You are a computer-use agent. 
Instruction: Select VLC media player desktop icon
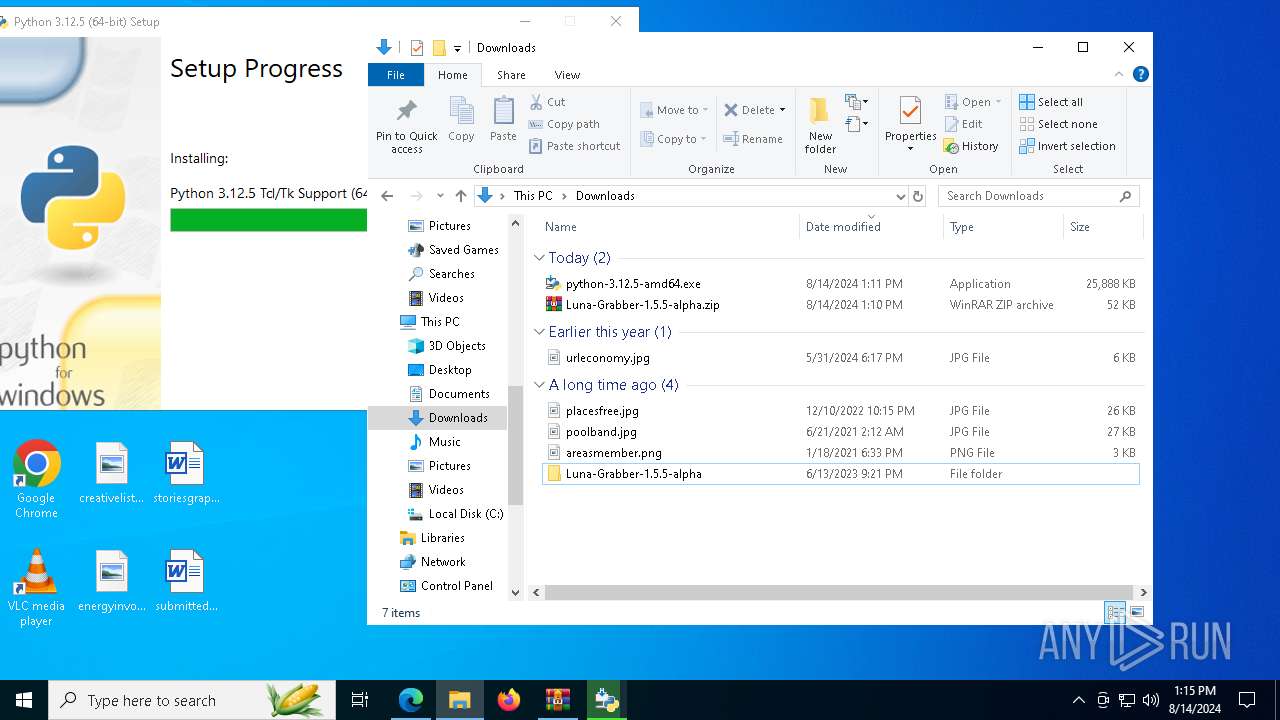coord(36,588)
